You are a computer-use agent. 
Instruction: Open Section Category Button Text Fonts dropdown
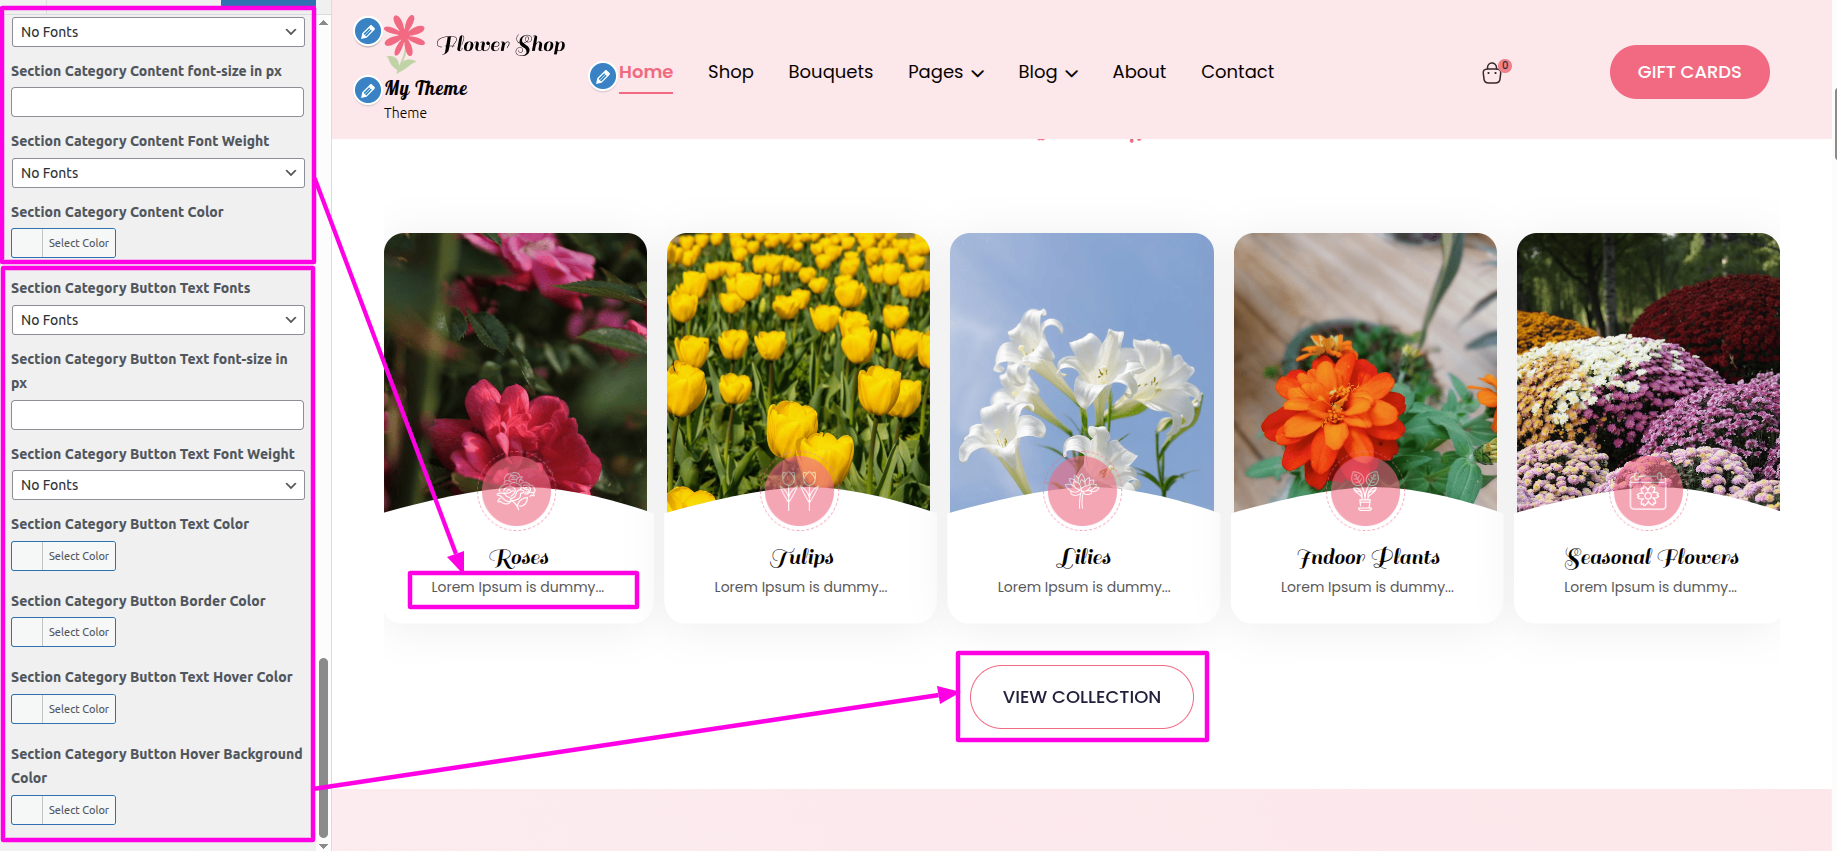pyautogui.click(x=158, y=320)
